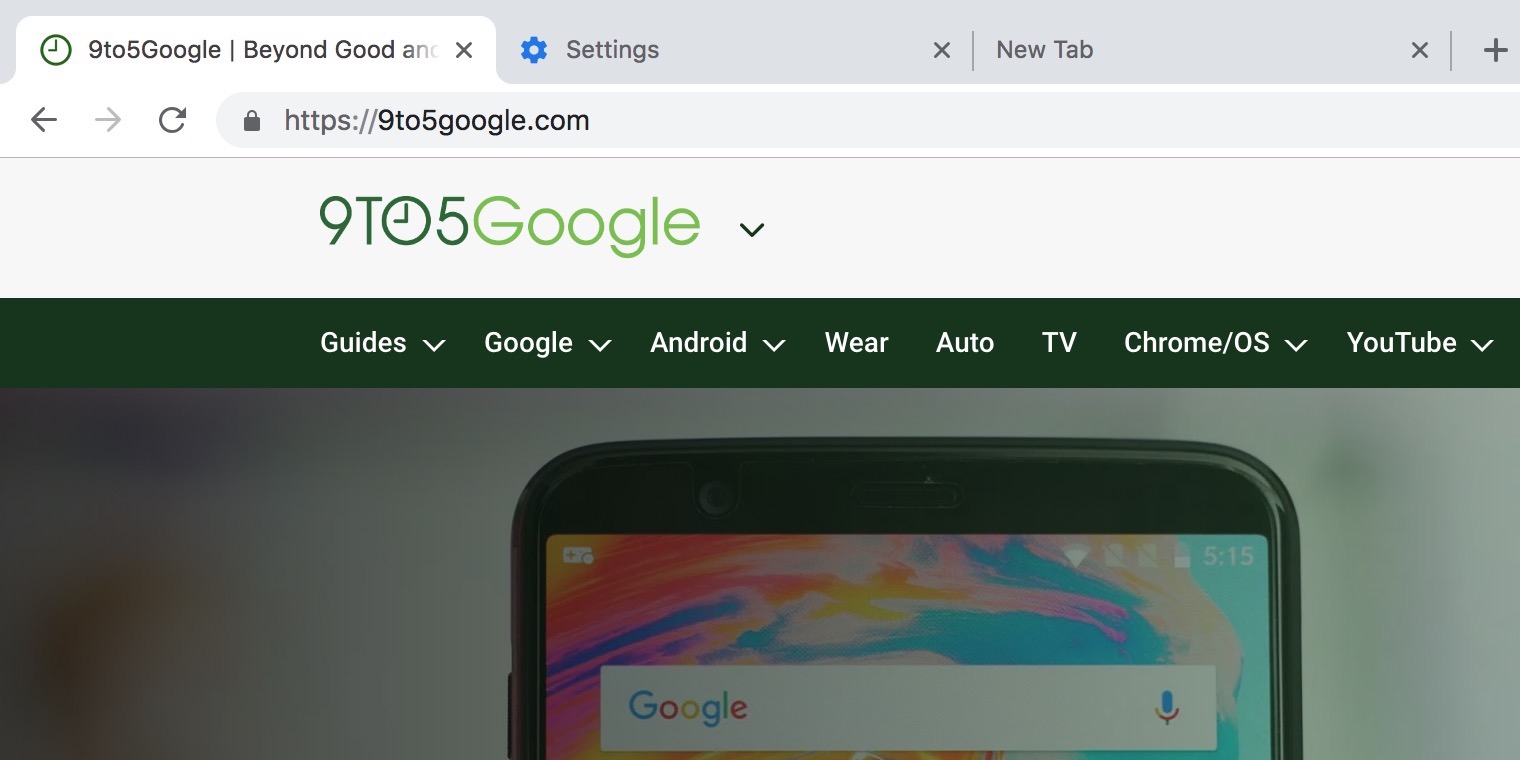The image size is (1520, 760).
Task: Click the 9to5Google site logo
Action: click(509, 224)
